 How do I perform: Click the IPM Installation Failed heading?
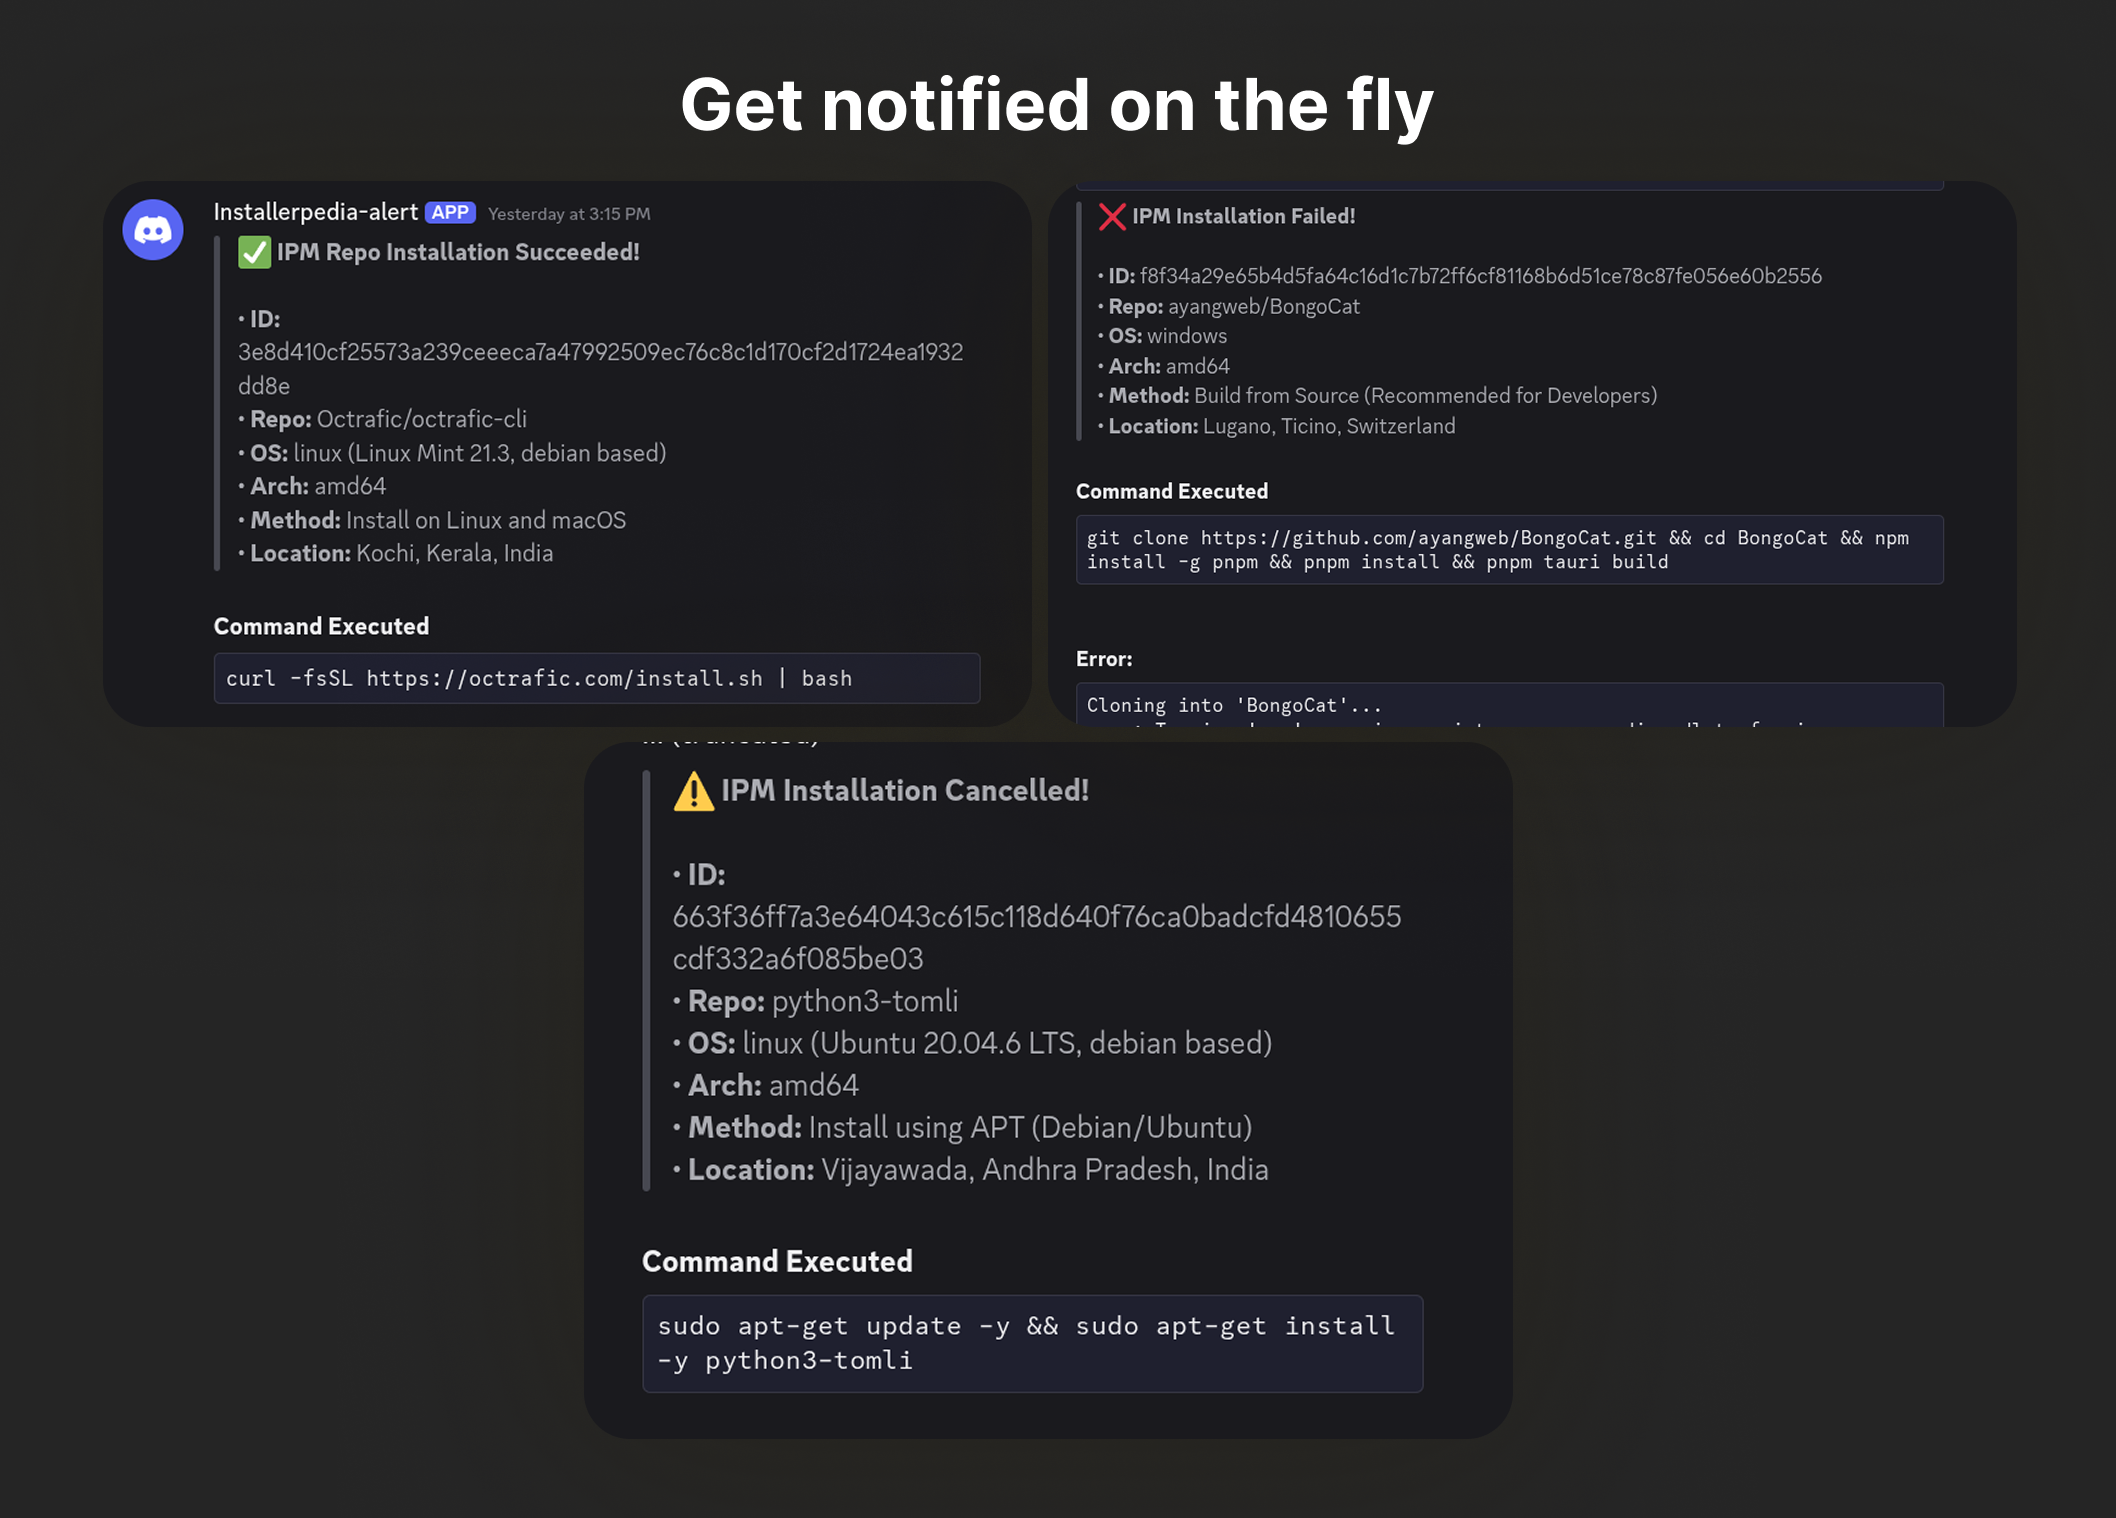1243,216
